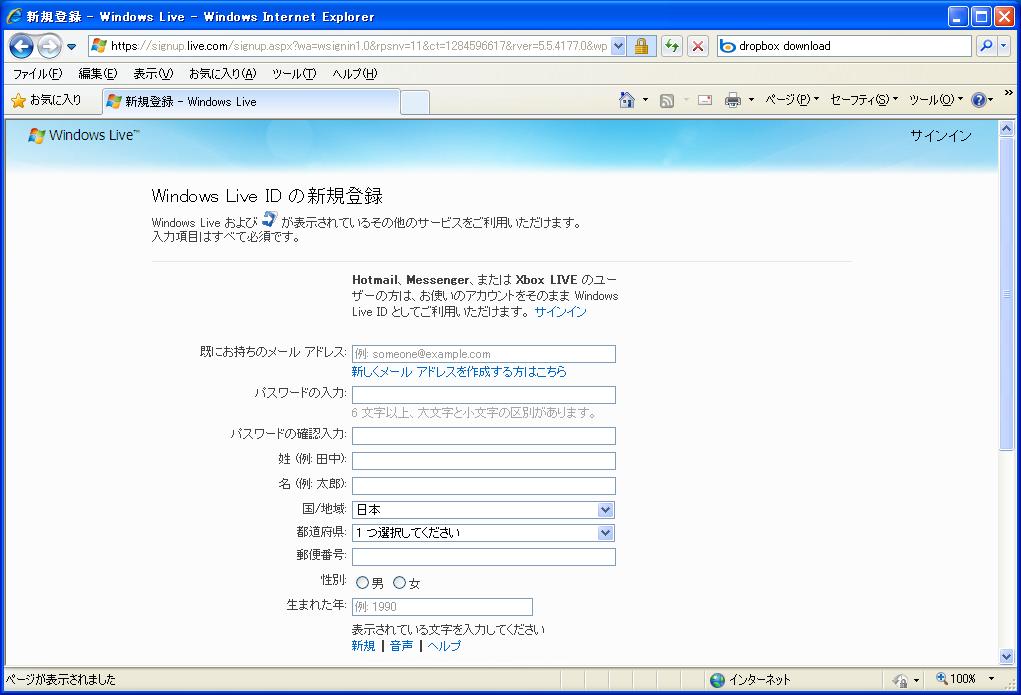
Task: Expand the zoom level dropdown arrow
Action: (x=992, y=679)
